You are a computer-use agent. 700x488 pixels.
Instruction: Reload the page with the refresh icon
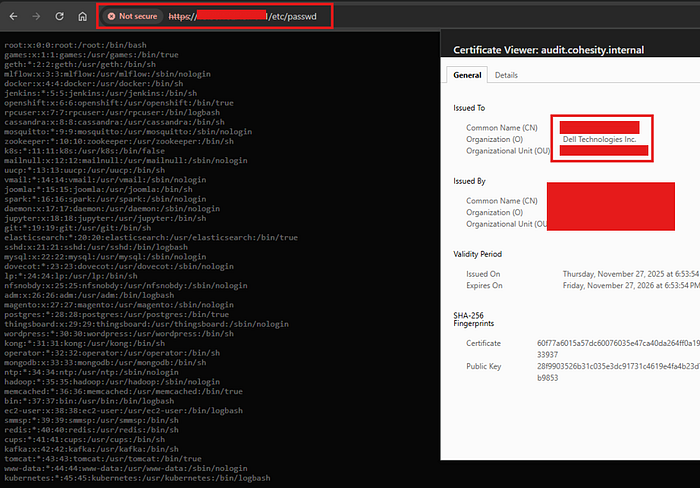coord(59,17)
